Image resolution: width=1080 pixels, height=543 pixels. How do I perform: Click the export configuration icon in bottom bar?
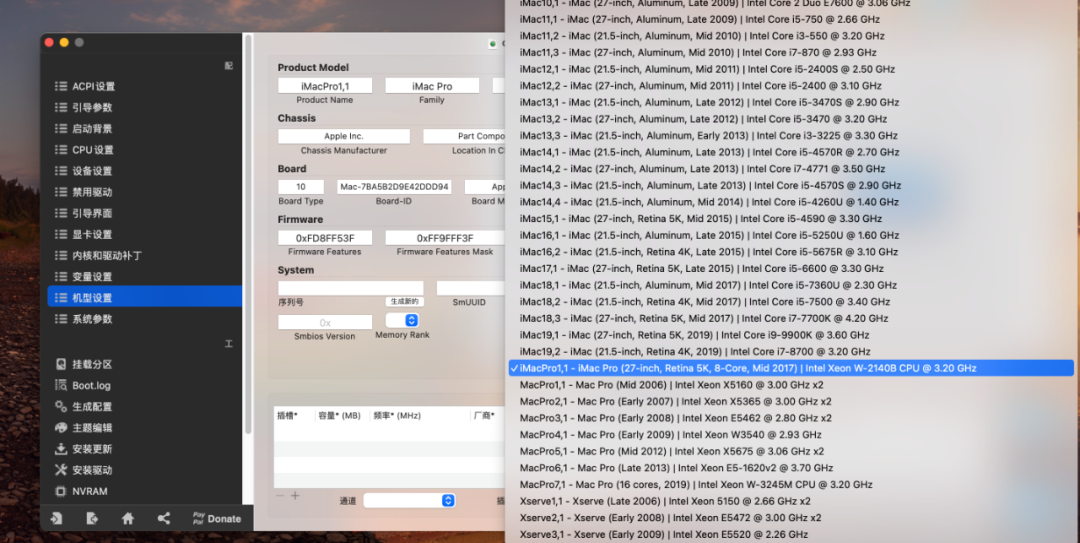click(x=92, y=518)
